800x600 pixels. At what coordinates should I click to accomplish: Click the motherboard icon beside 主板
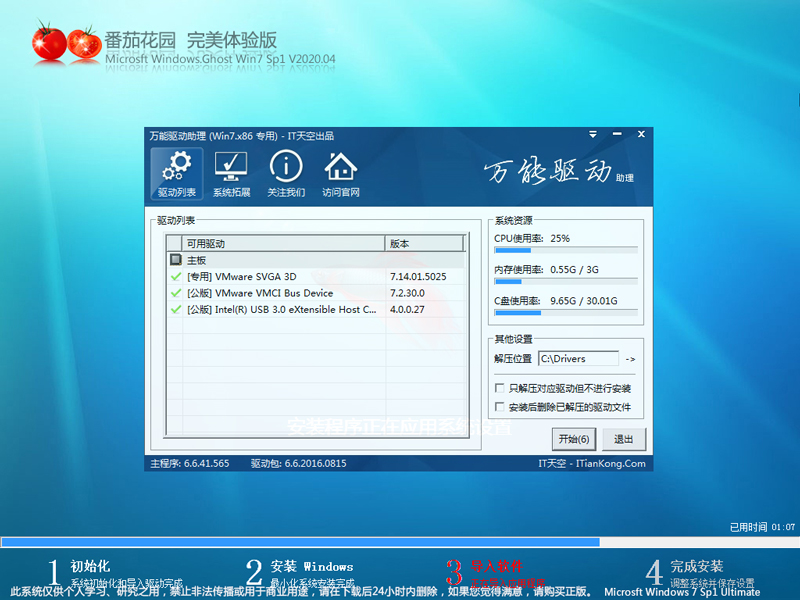coord(177,260)
